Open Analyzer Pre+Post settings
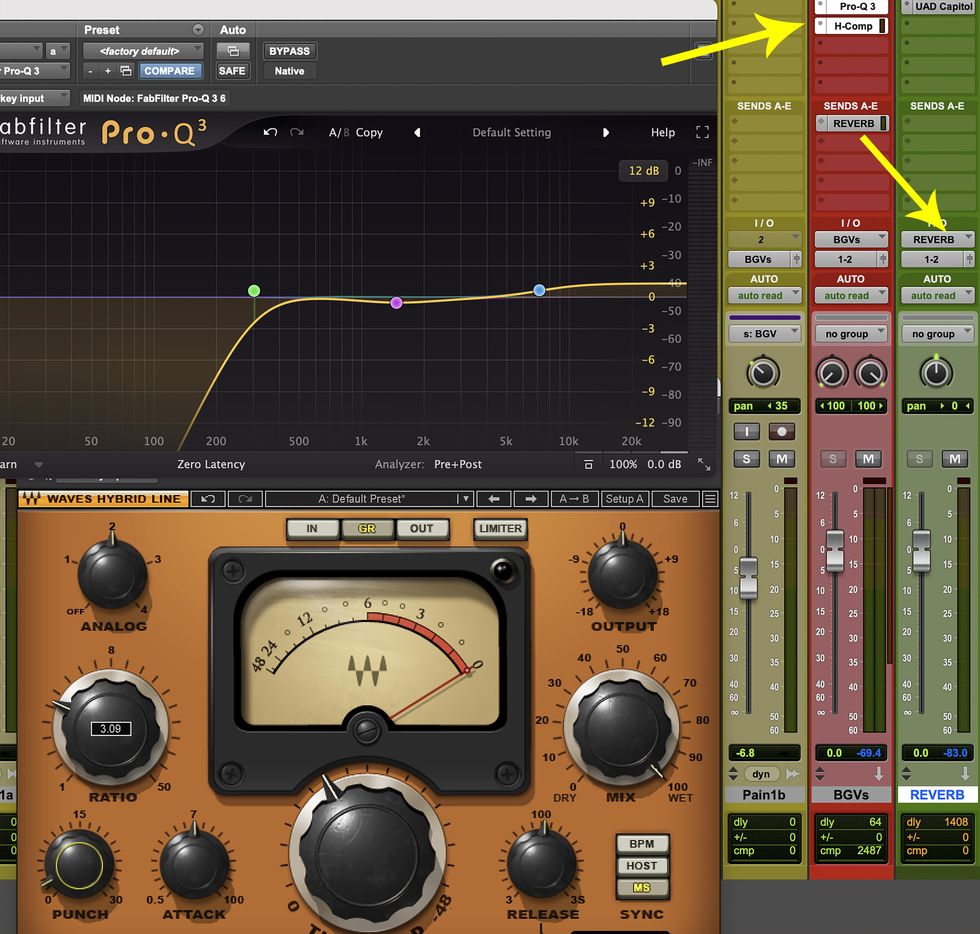The width and height of the screenshot is (980, 934). click(x=458, y=464)
